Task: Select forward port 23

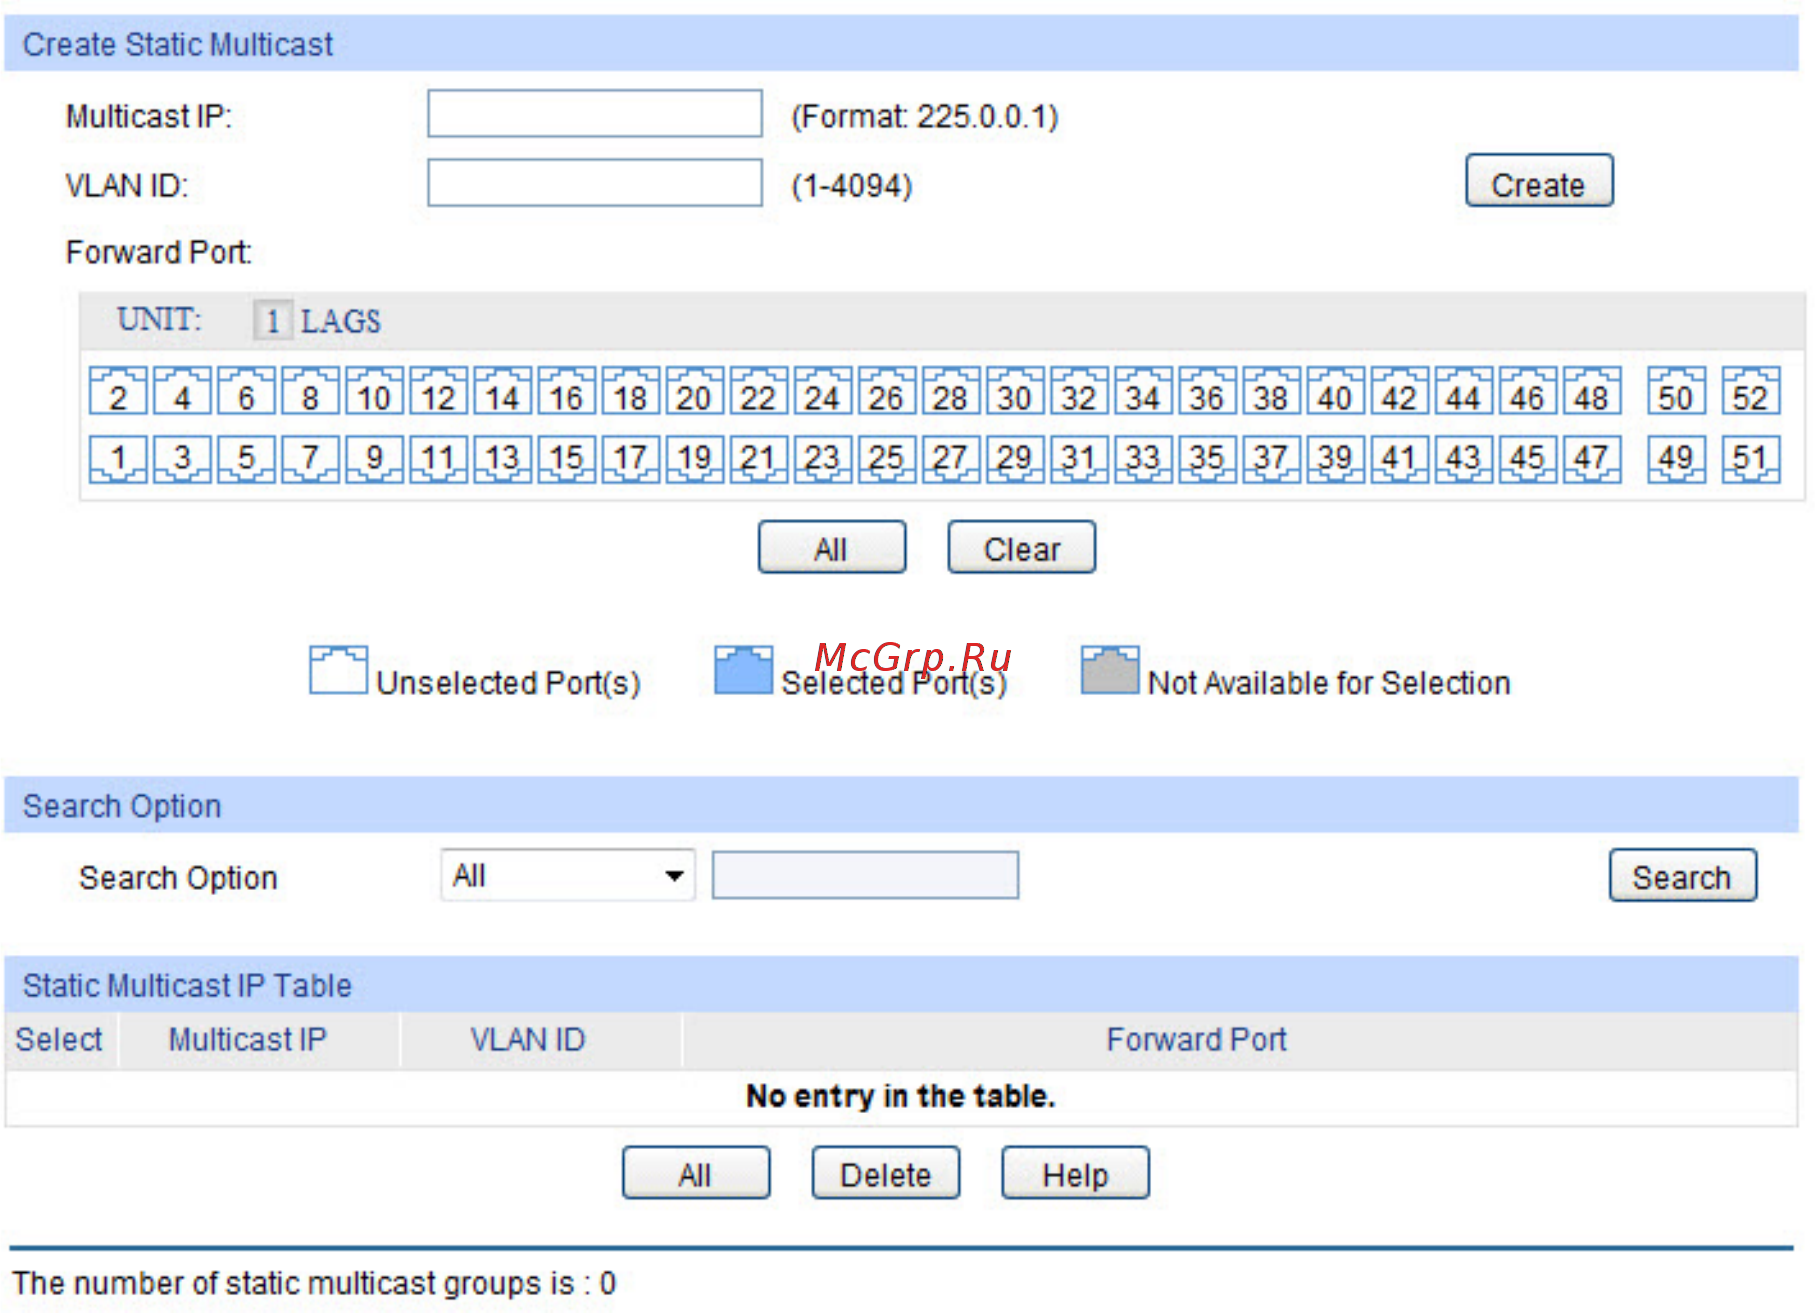Action: 822,459
